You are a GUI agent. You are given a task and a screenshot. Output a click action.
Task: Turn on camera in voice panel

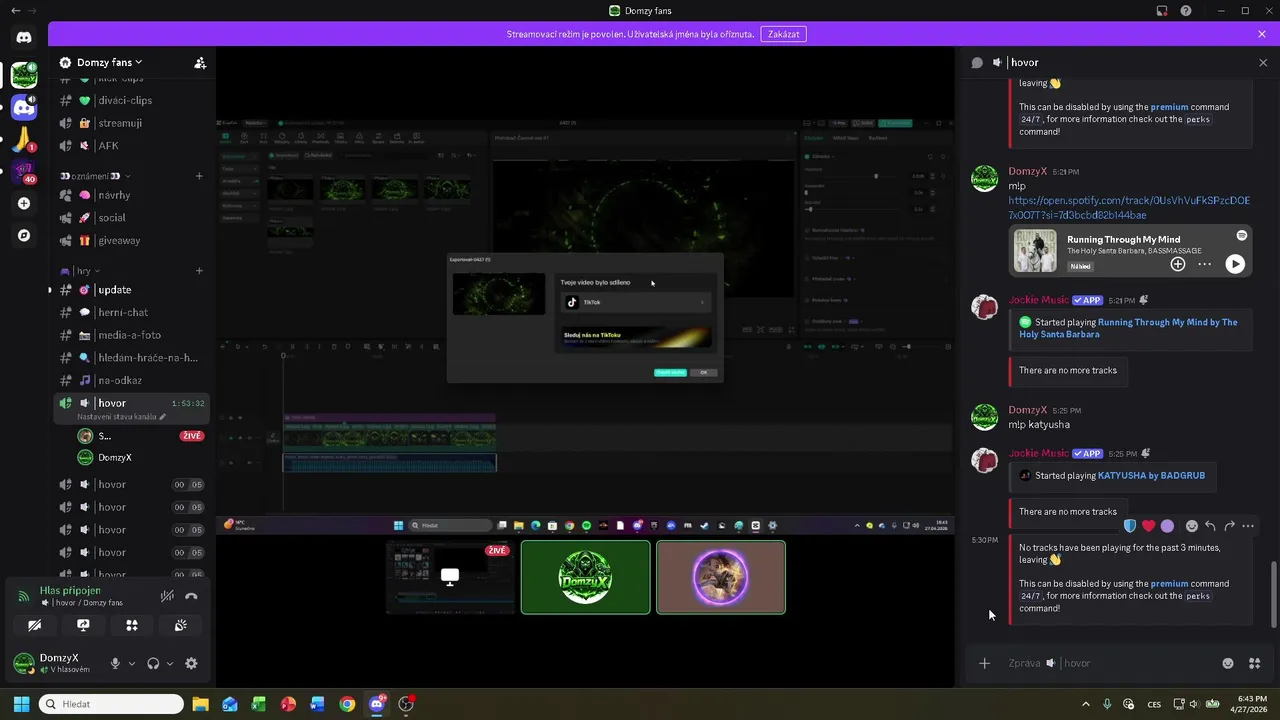[35, 625]
